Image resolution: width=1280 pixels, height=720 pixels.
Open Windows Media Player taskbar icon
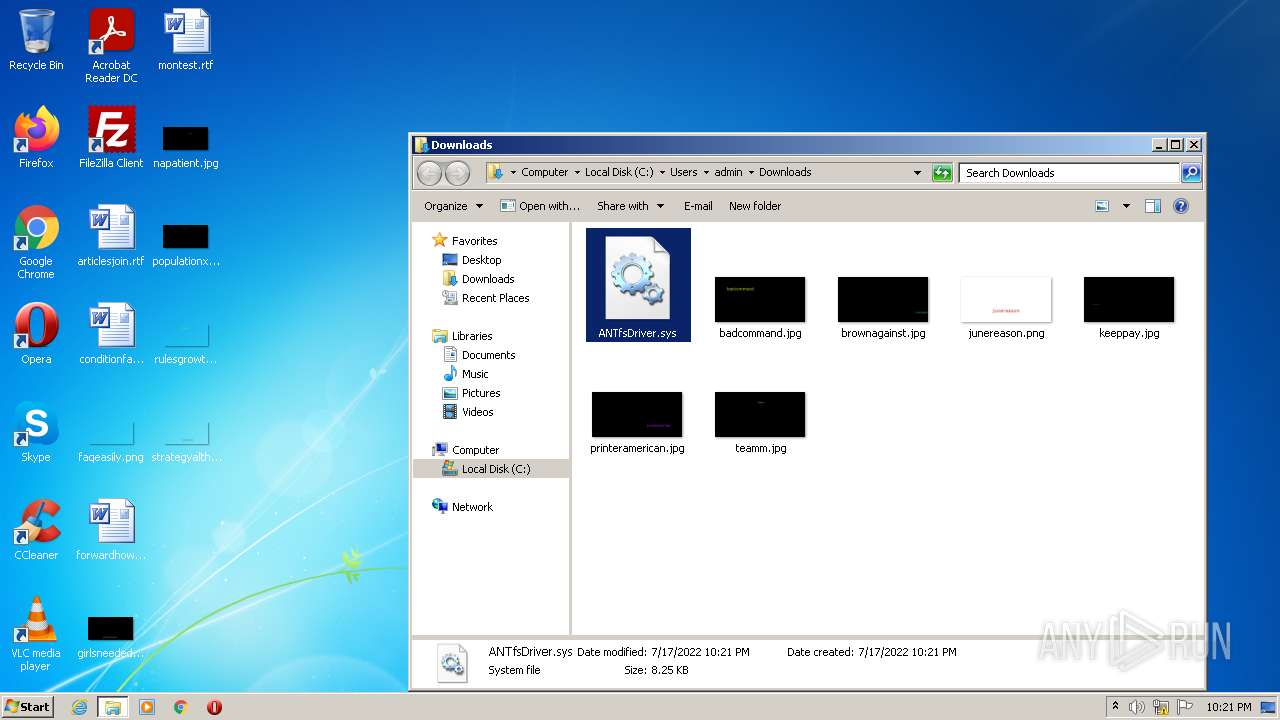tap(147, 707)
